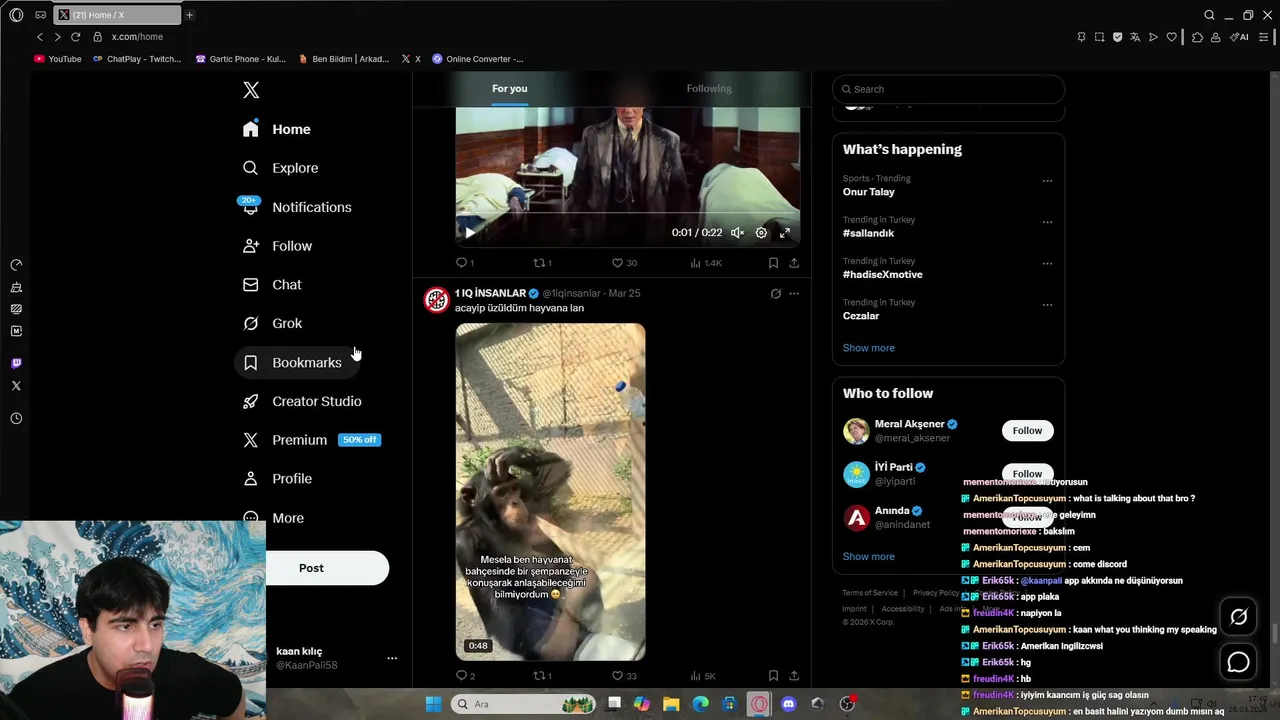Open Twitch icon in Opera sidebar
The height and width of the screenshot is (720, 1280).
point(16,363)
